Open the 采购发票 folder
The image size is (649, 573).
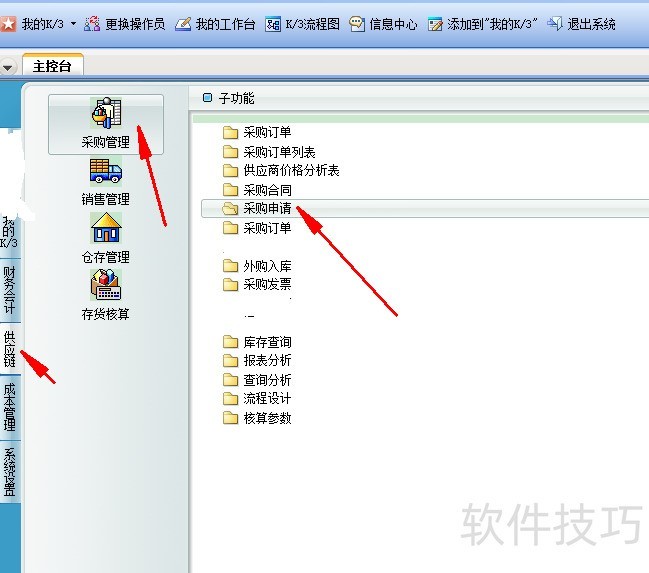(x=266, y=285)
